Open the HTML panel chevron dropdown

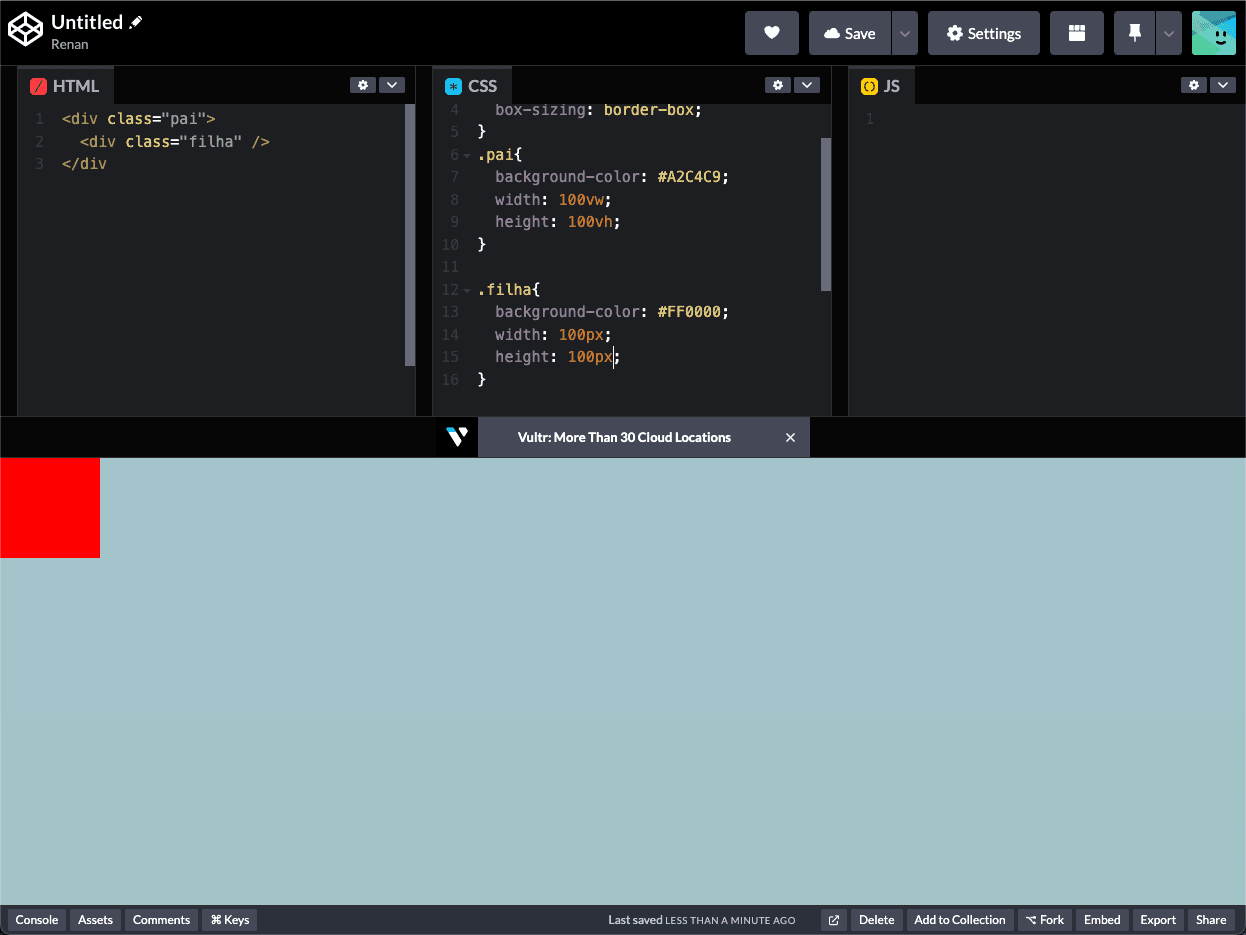click(391, 85)
